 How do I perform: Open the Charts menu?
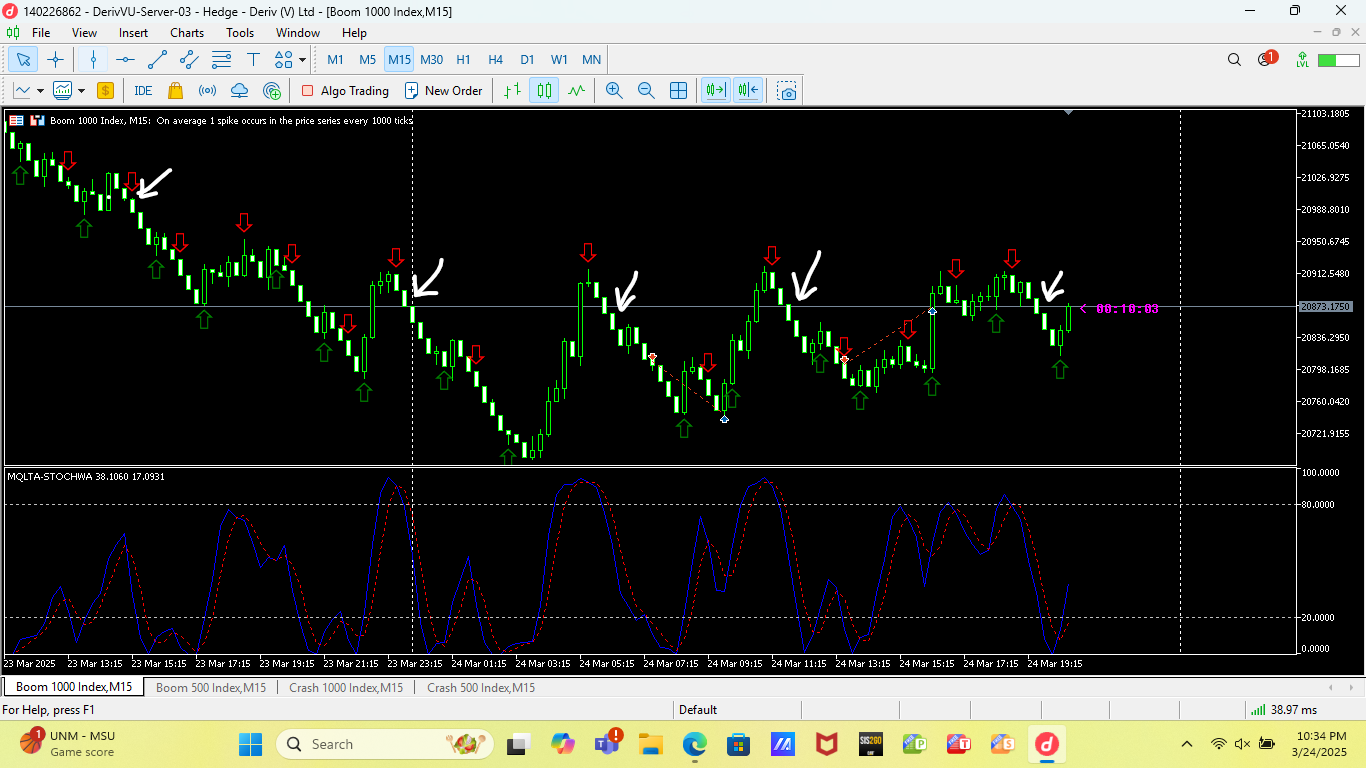(x=186, y=32)
